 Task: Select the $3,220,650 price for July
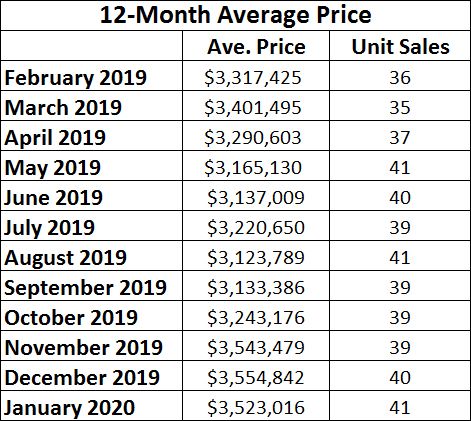click(256, 227)
